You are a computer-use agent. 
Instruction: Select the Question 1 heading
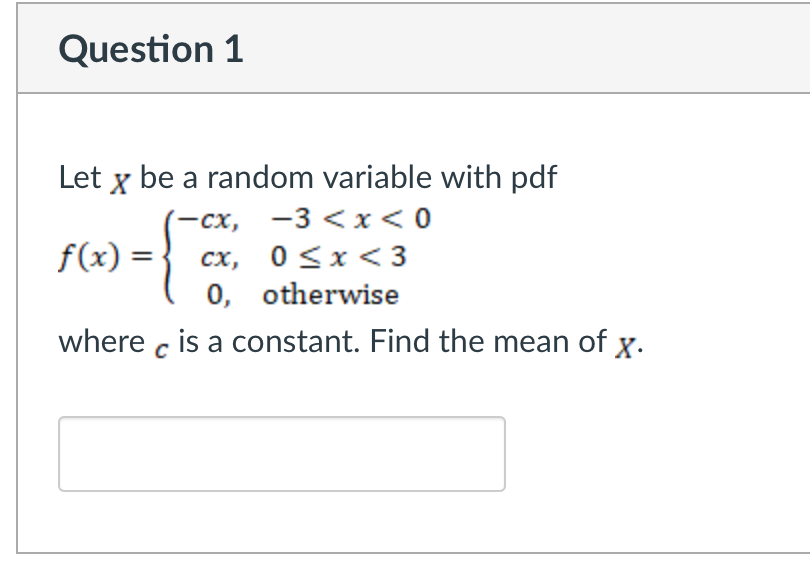[x=152, y=48]
